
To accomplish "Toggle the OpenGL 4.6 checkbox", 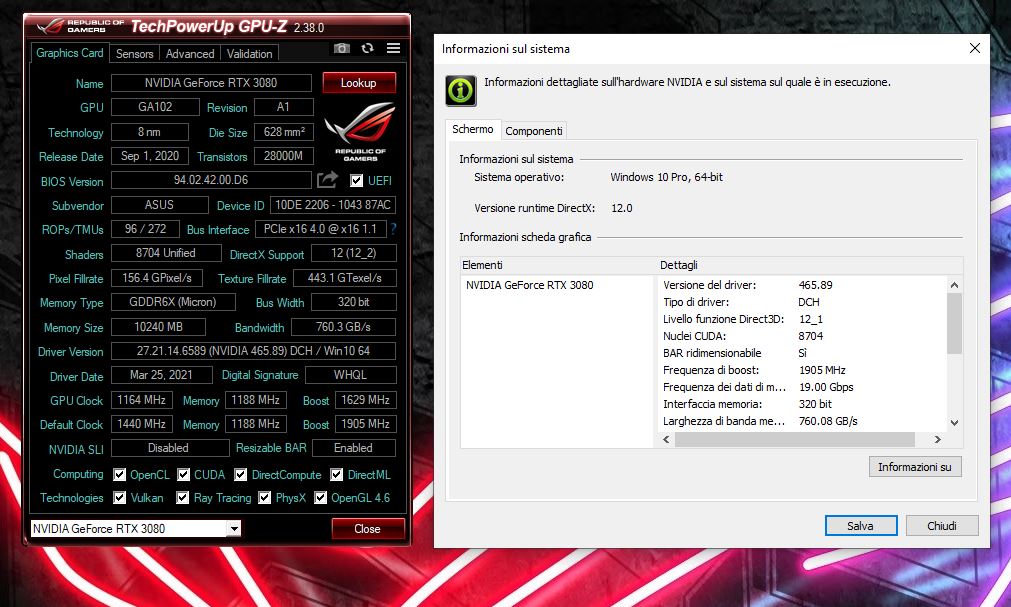I will [320, 497].
